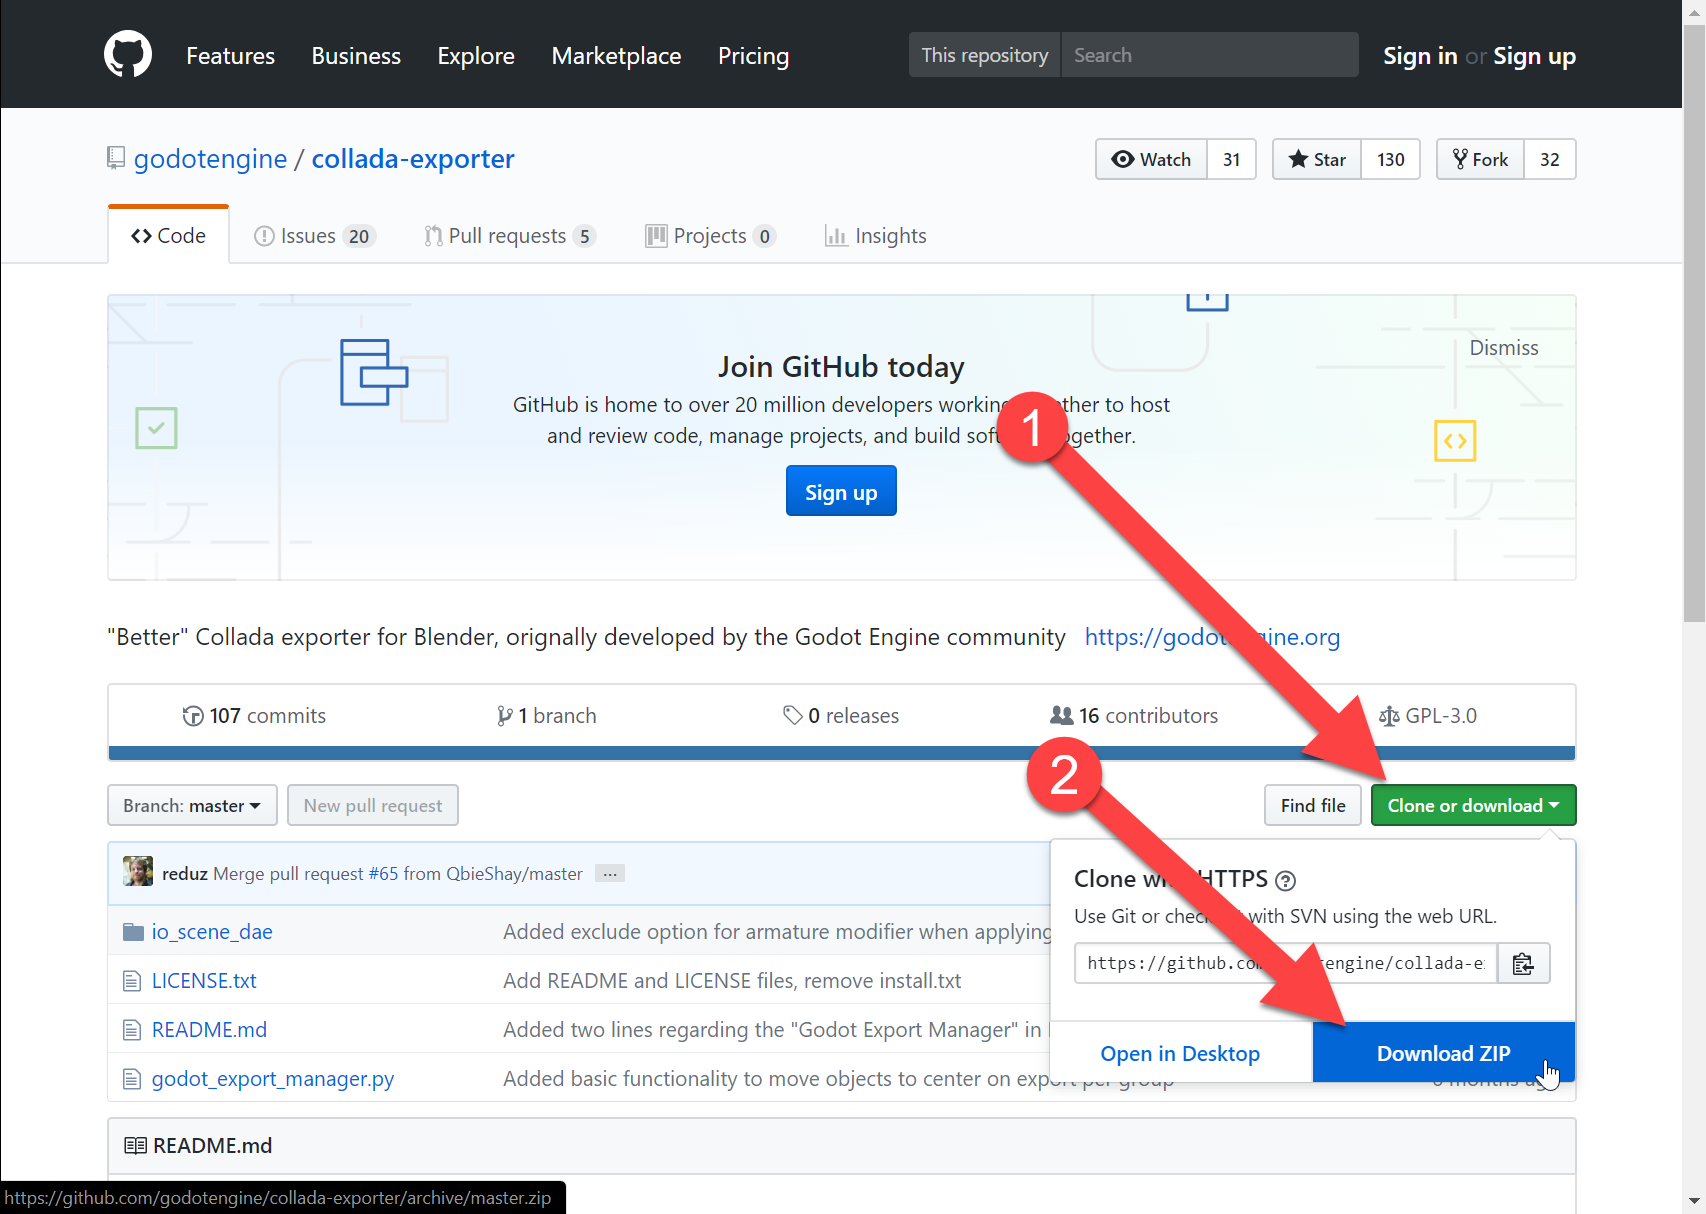The width and height of the screenshot is (1706, 1214).
Task: Fork the repository
Action: click(1481, 159)
